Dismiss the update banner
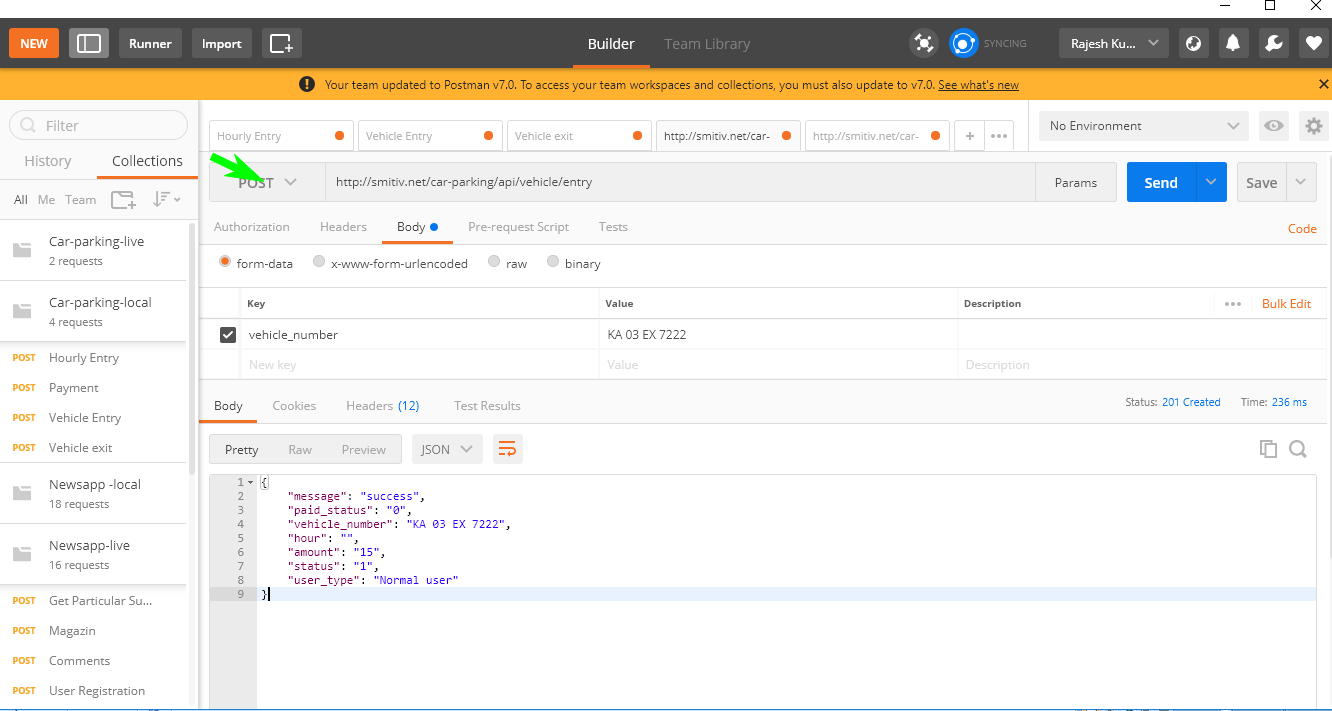Screen dimensions: 1332x711 (x=1323, y=85)
